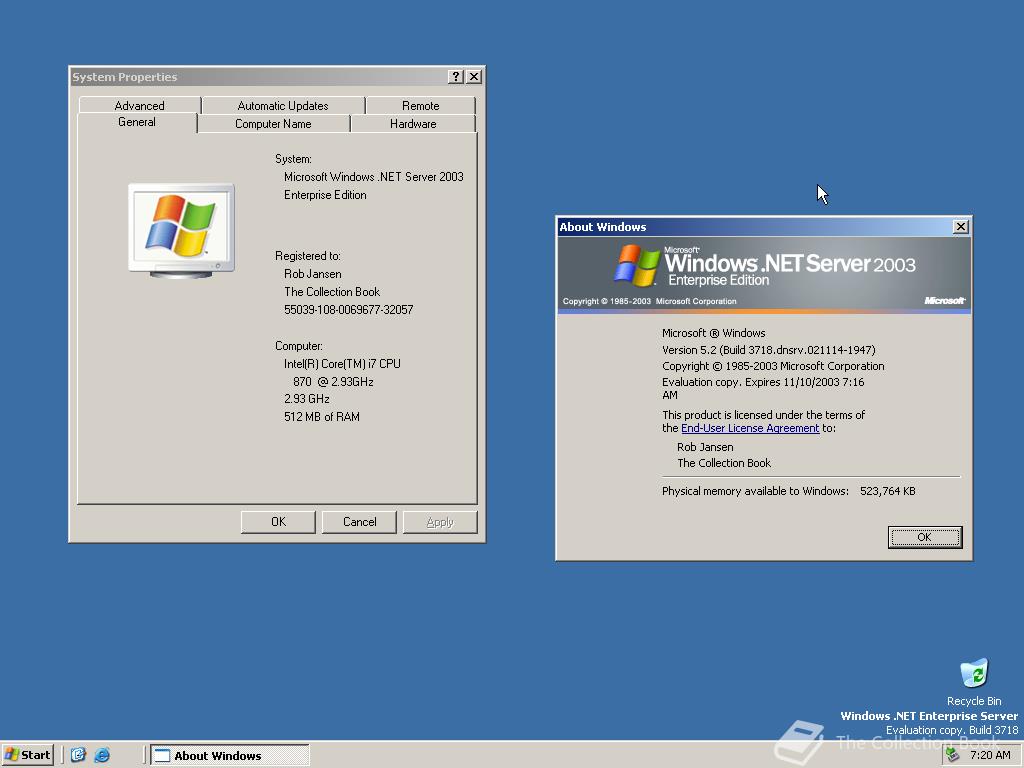This screenshot has width=1024, height=768.
Task: Click 'Rob Jansen' in About Windows
Action: click(705, 447)
